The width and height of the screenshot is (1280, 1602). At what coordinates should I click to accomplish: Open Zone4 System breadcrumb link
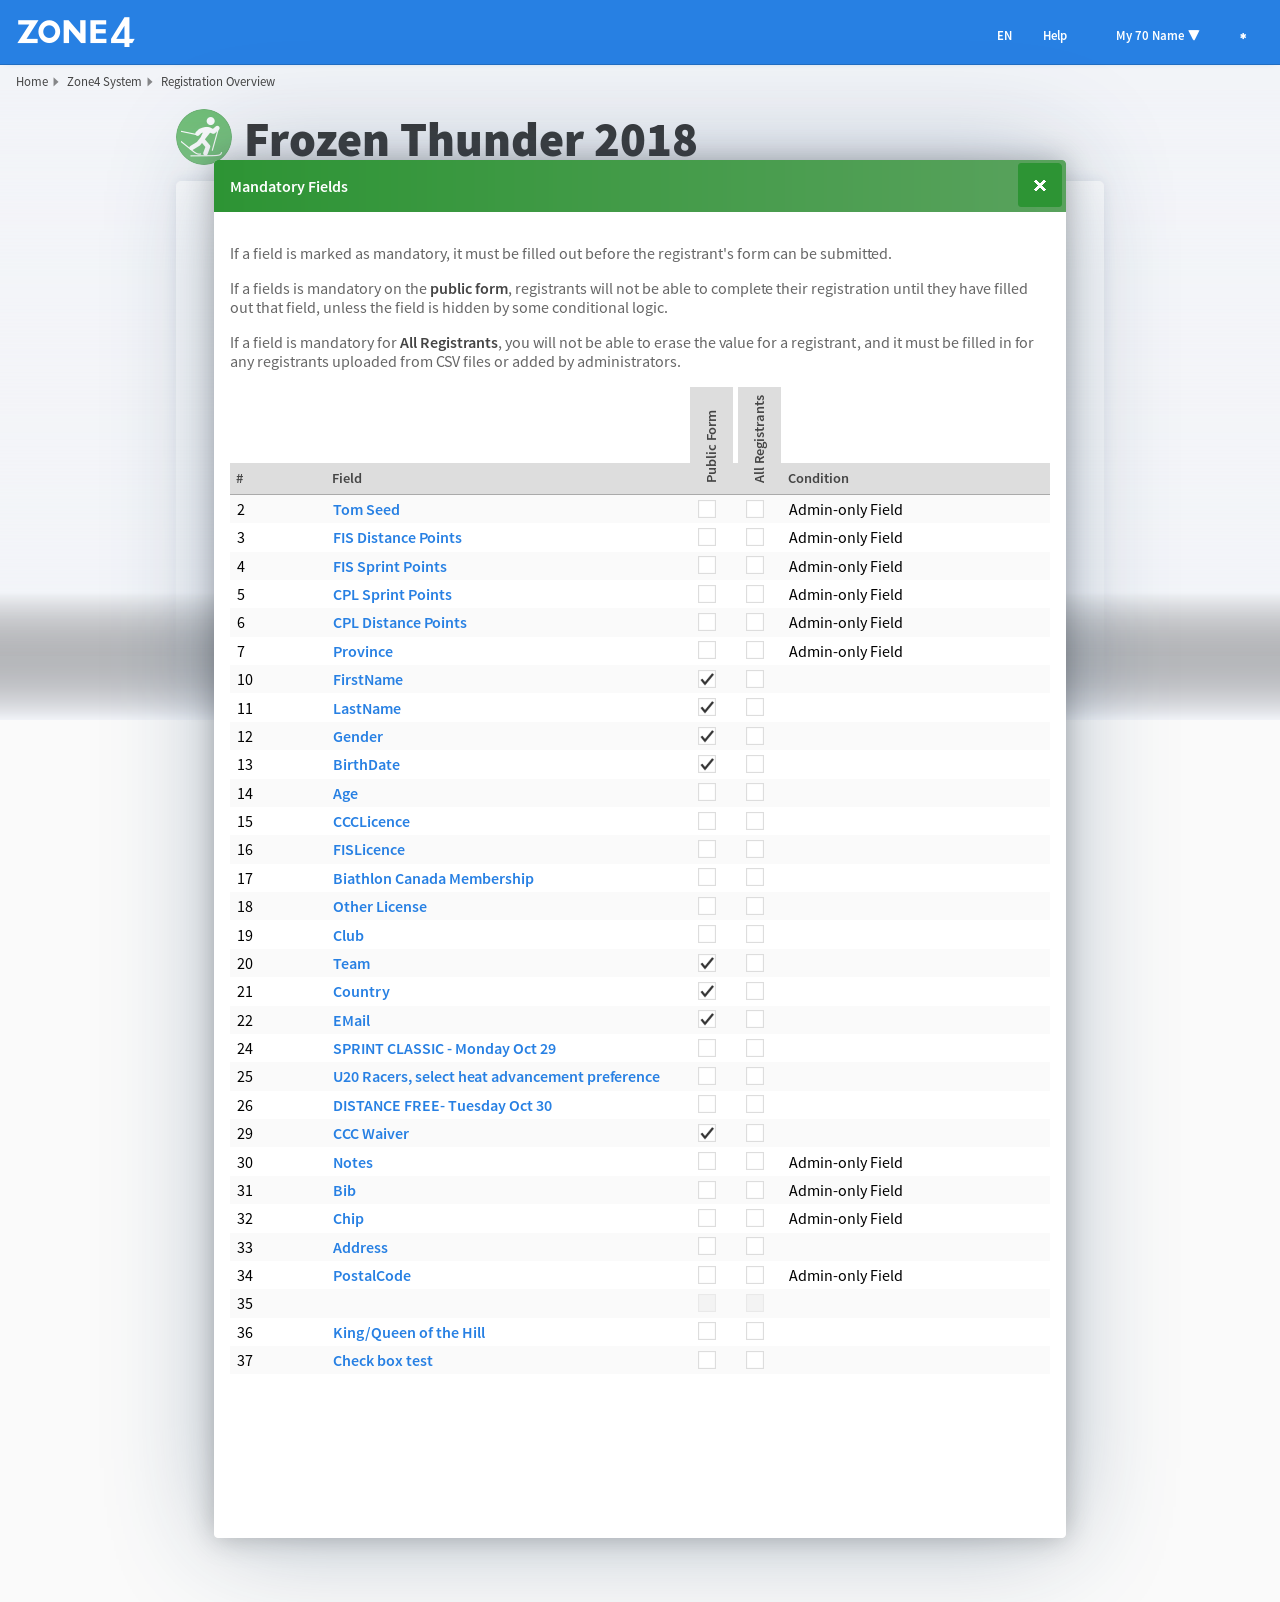[x=104, y=82]
